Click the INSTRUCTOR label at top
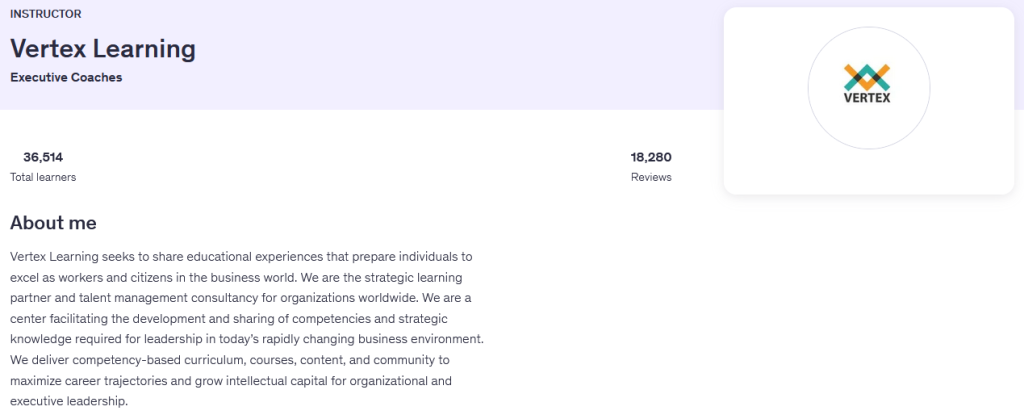The image size is (1024, 419). pos(46,14)
